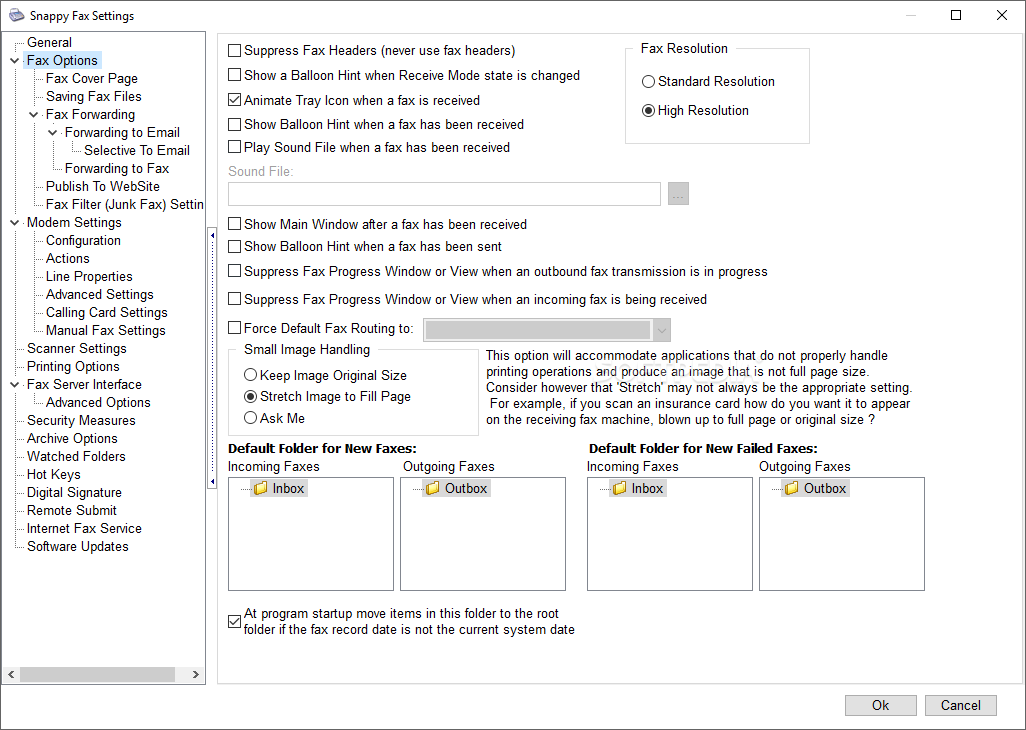The height and width of the screenshot is (730, 1026).
Task: Open Advanced Options under Fax Server Interface
Action: pyautogui.click(x=98, y=402)
